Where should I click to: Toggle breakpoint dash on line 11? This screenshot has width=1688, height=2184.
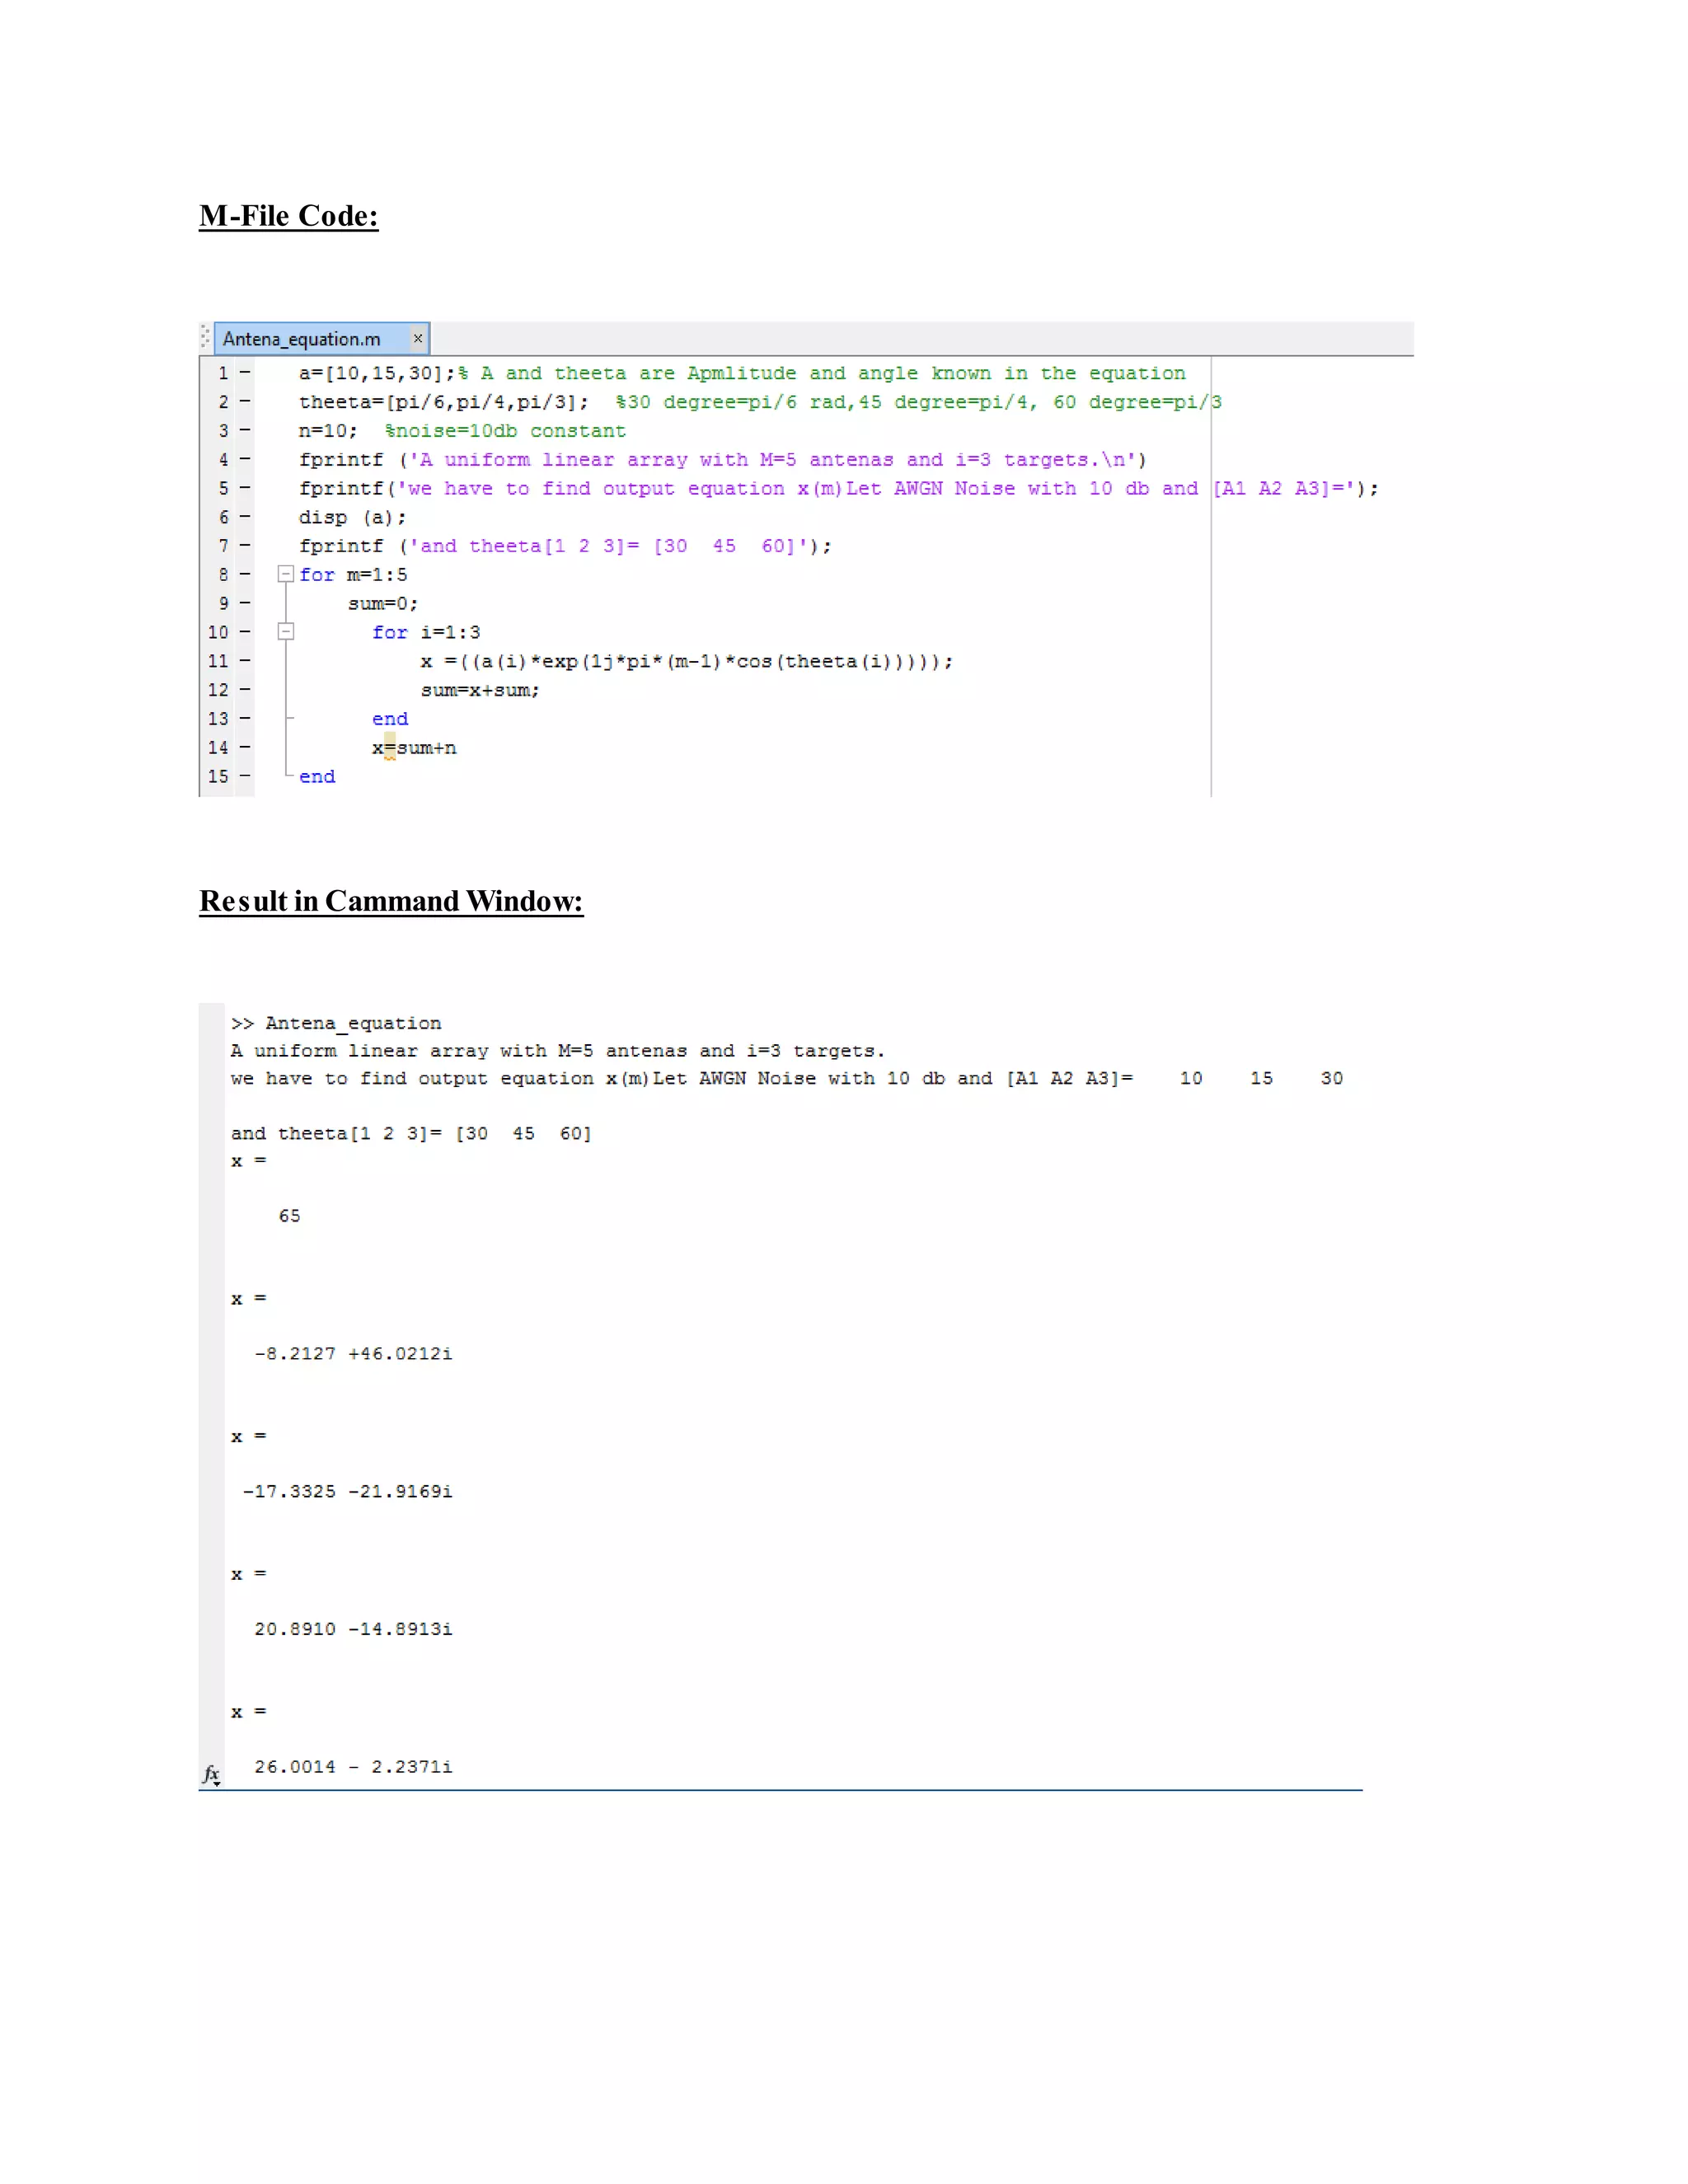tap(244, 661)
